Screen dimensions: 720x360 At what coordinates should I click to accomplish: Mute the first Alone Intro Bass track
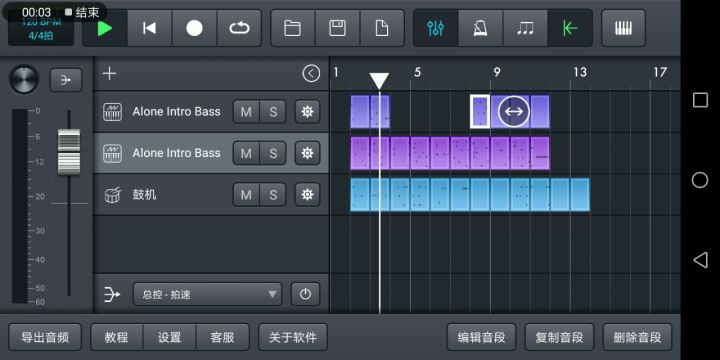point(246,112)
